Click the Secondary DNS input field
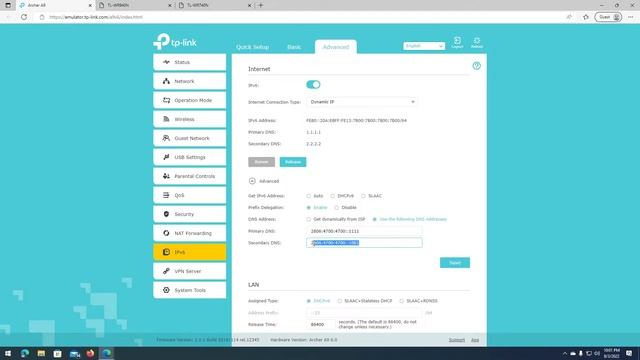The height and width of the screenshot is (360, 640). (364, 243)
